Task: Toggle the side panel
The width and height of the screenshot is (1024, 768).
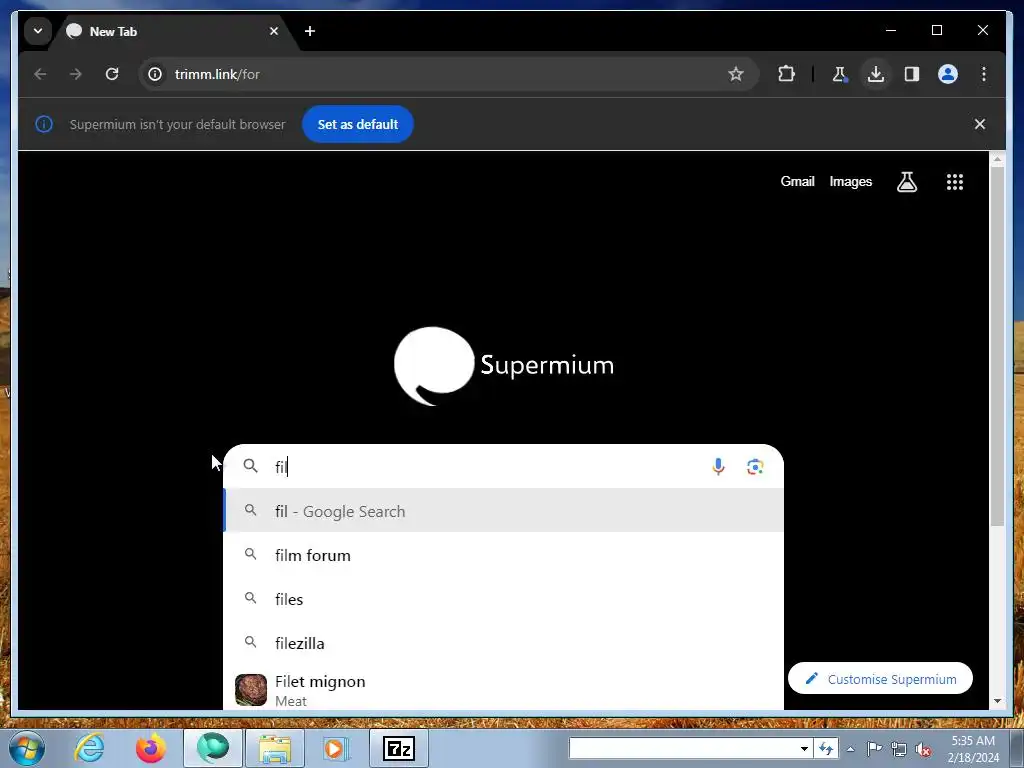Action: click(912, 74)
